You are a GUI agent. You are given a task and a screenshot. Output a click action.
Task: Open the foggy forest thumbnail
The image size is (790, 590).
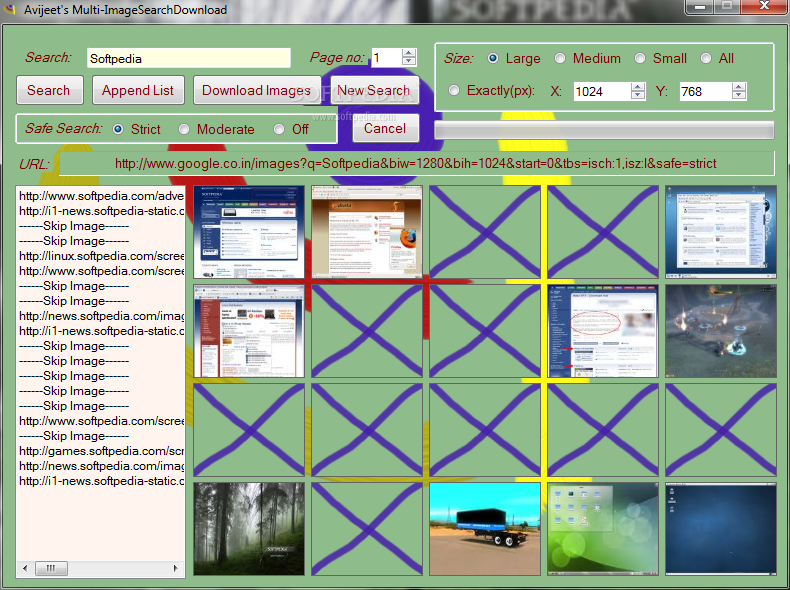(249, 529)
